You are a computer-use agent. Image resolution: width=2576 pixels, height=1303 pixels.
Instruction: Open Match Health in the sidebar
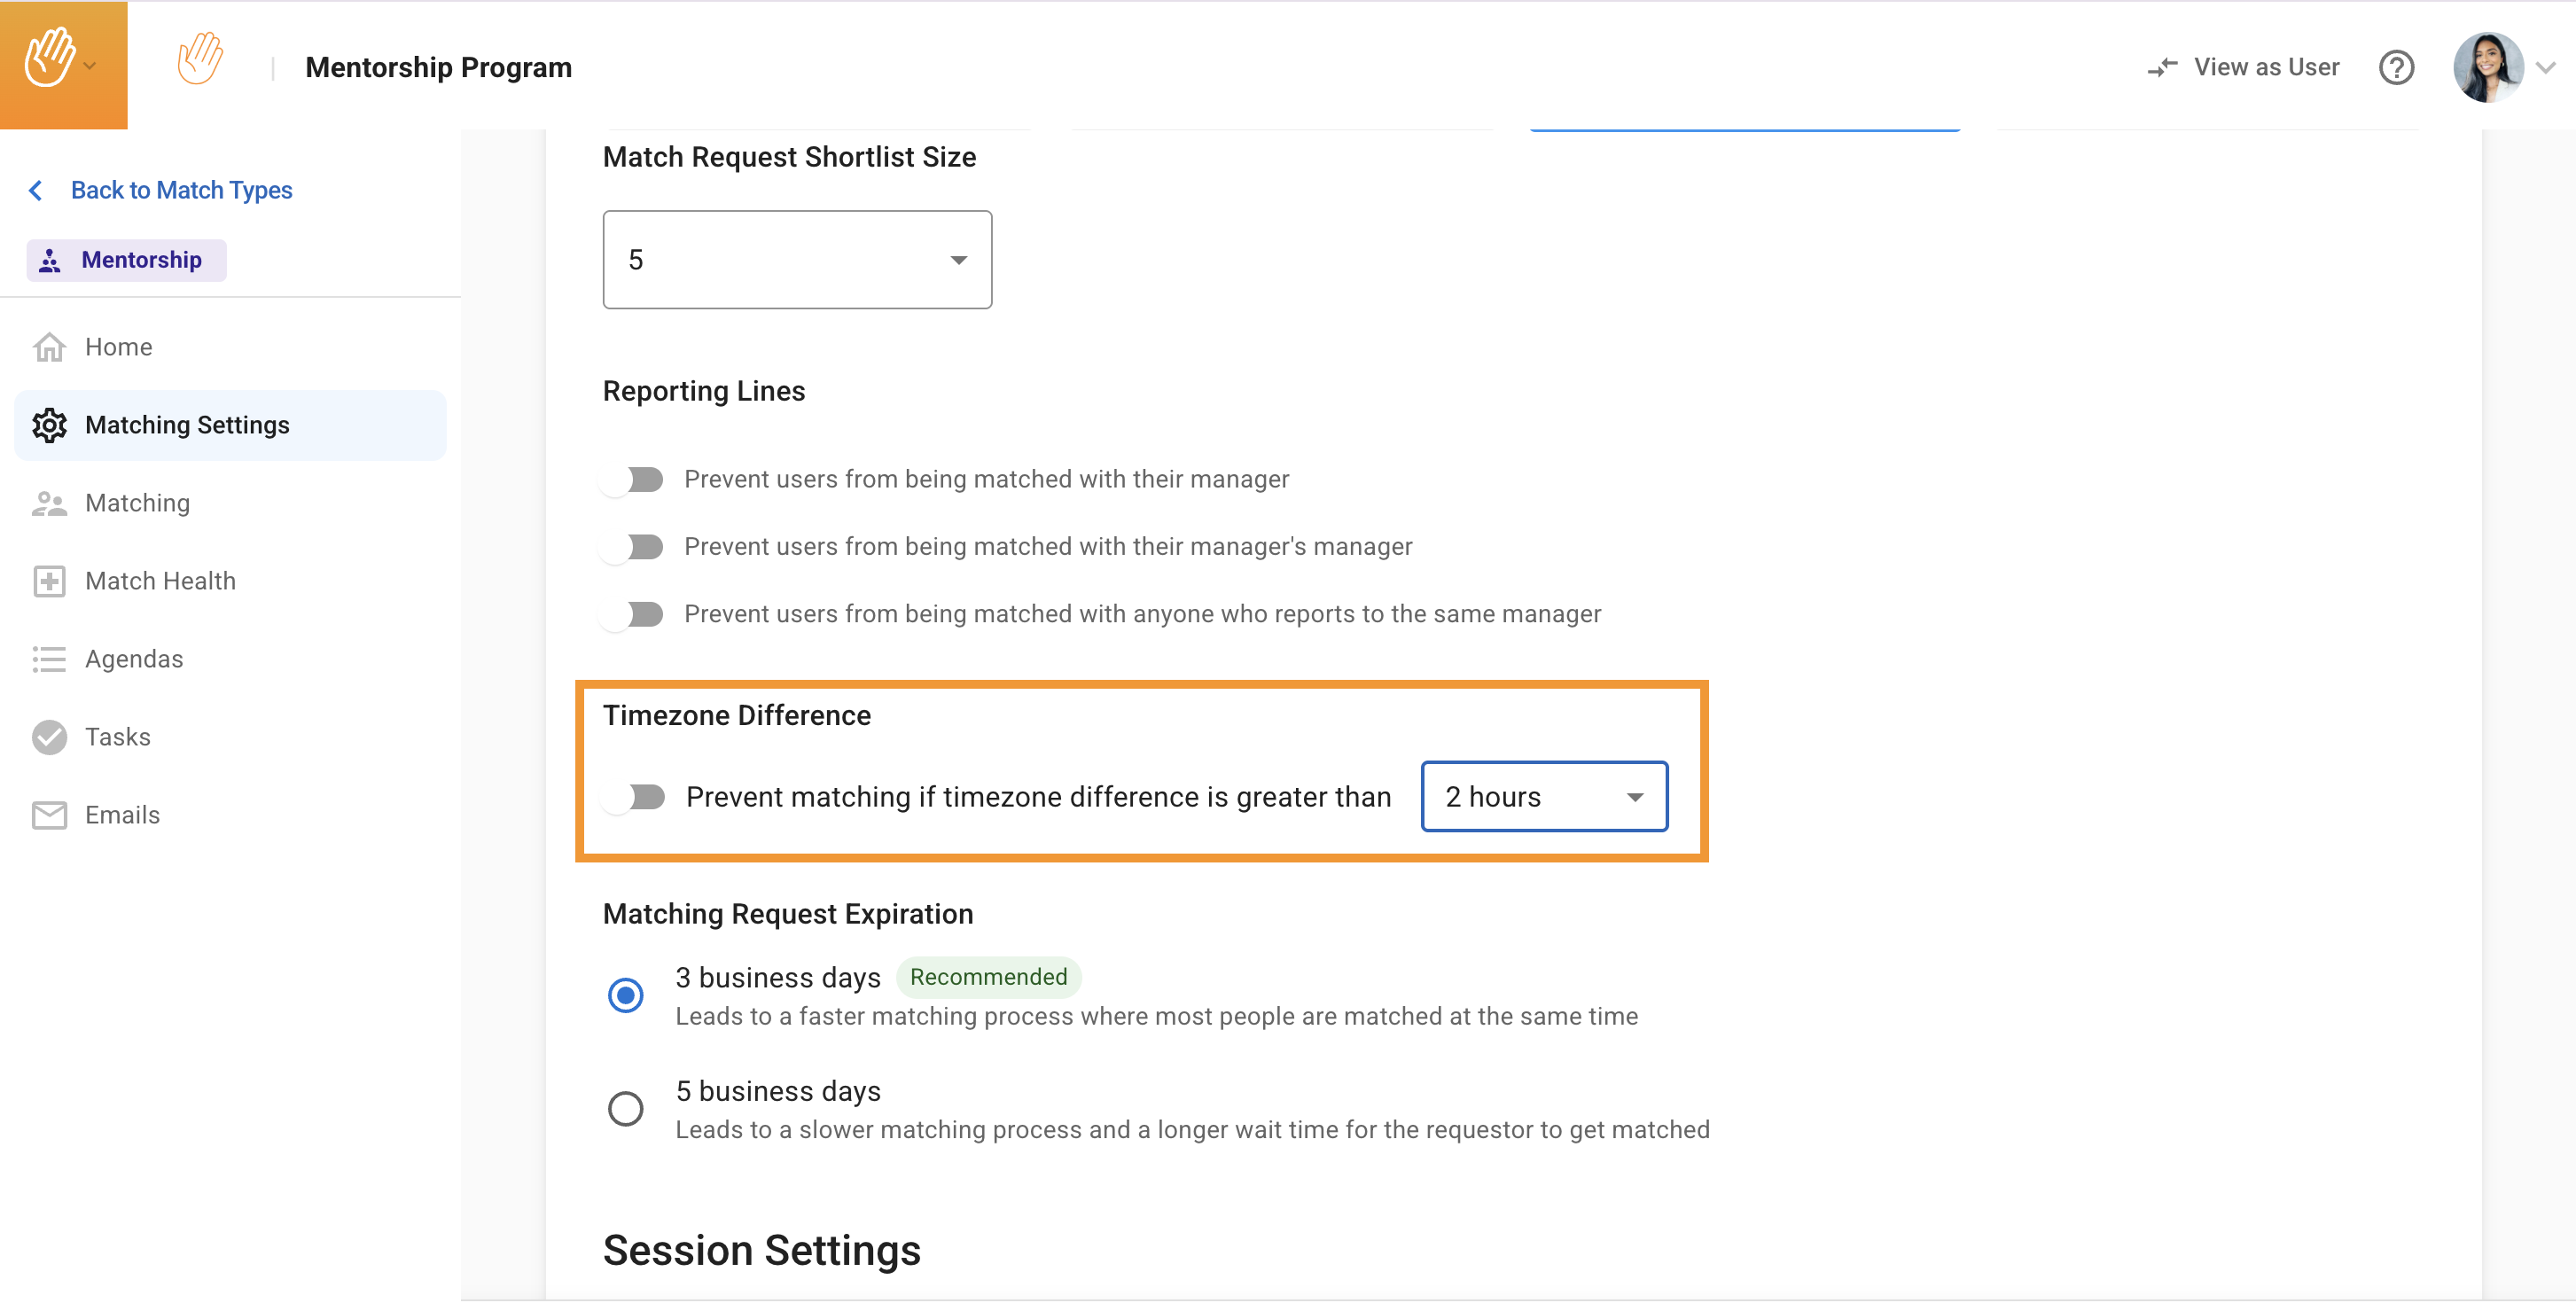160,581
